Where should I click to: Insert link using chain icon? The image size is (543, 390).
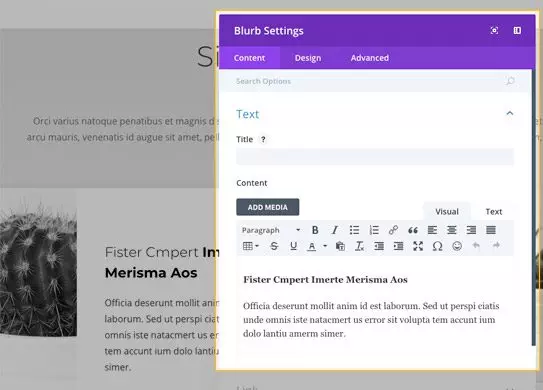(x=393, y=230)
